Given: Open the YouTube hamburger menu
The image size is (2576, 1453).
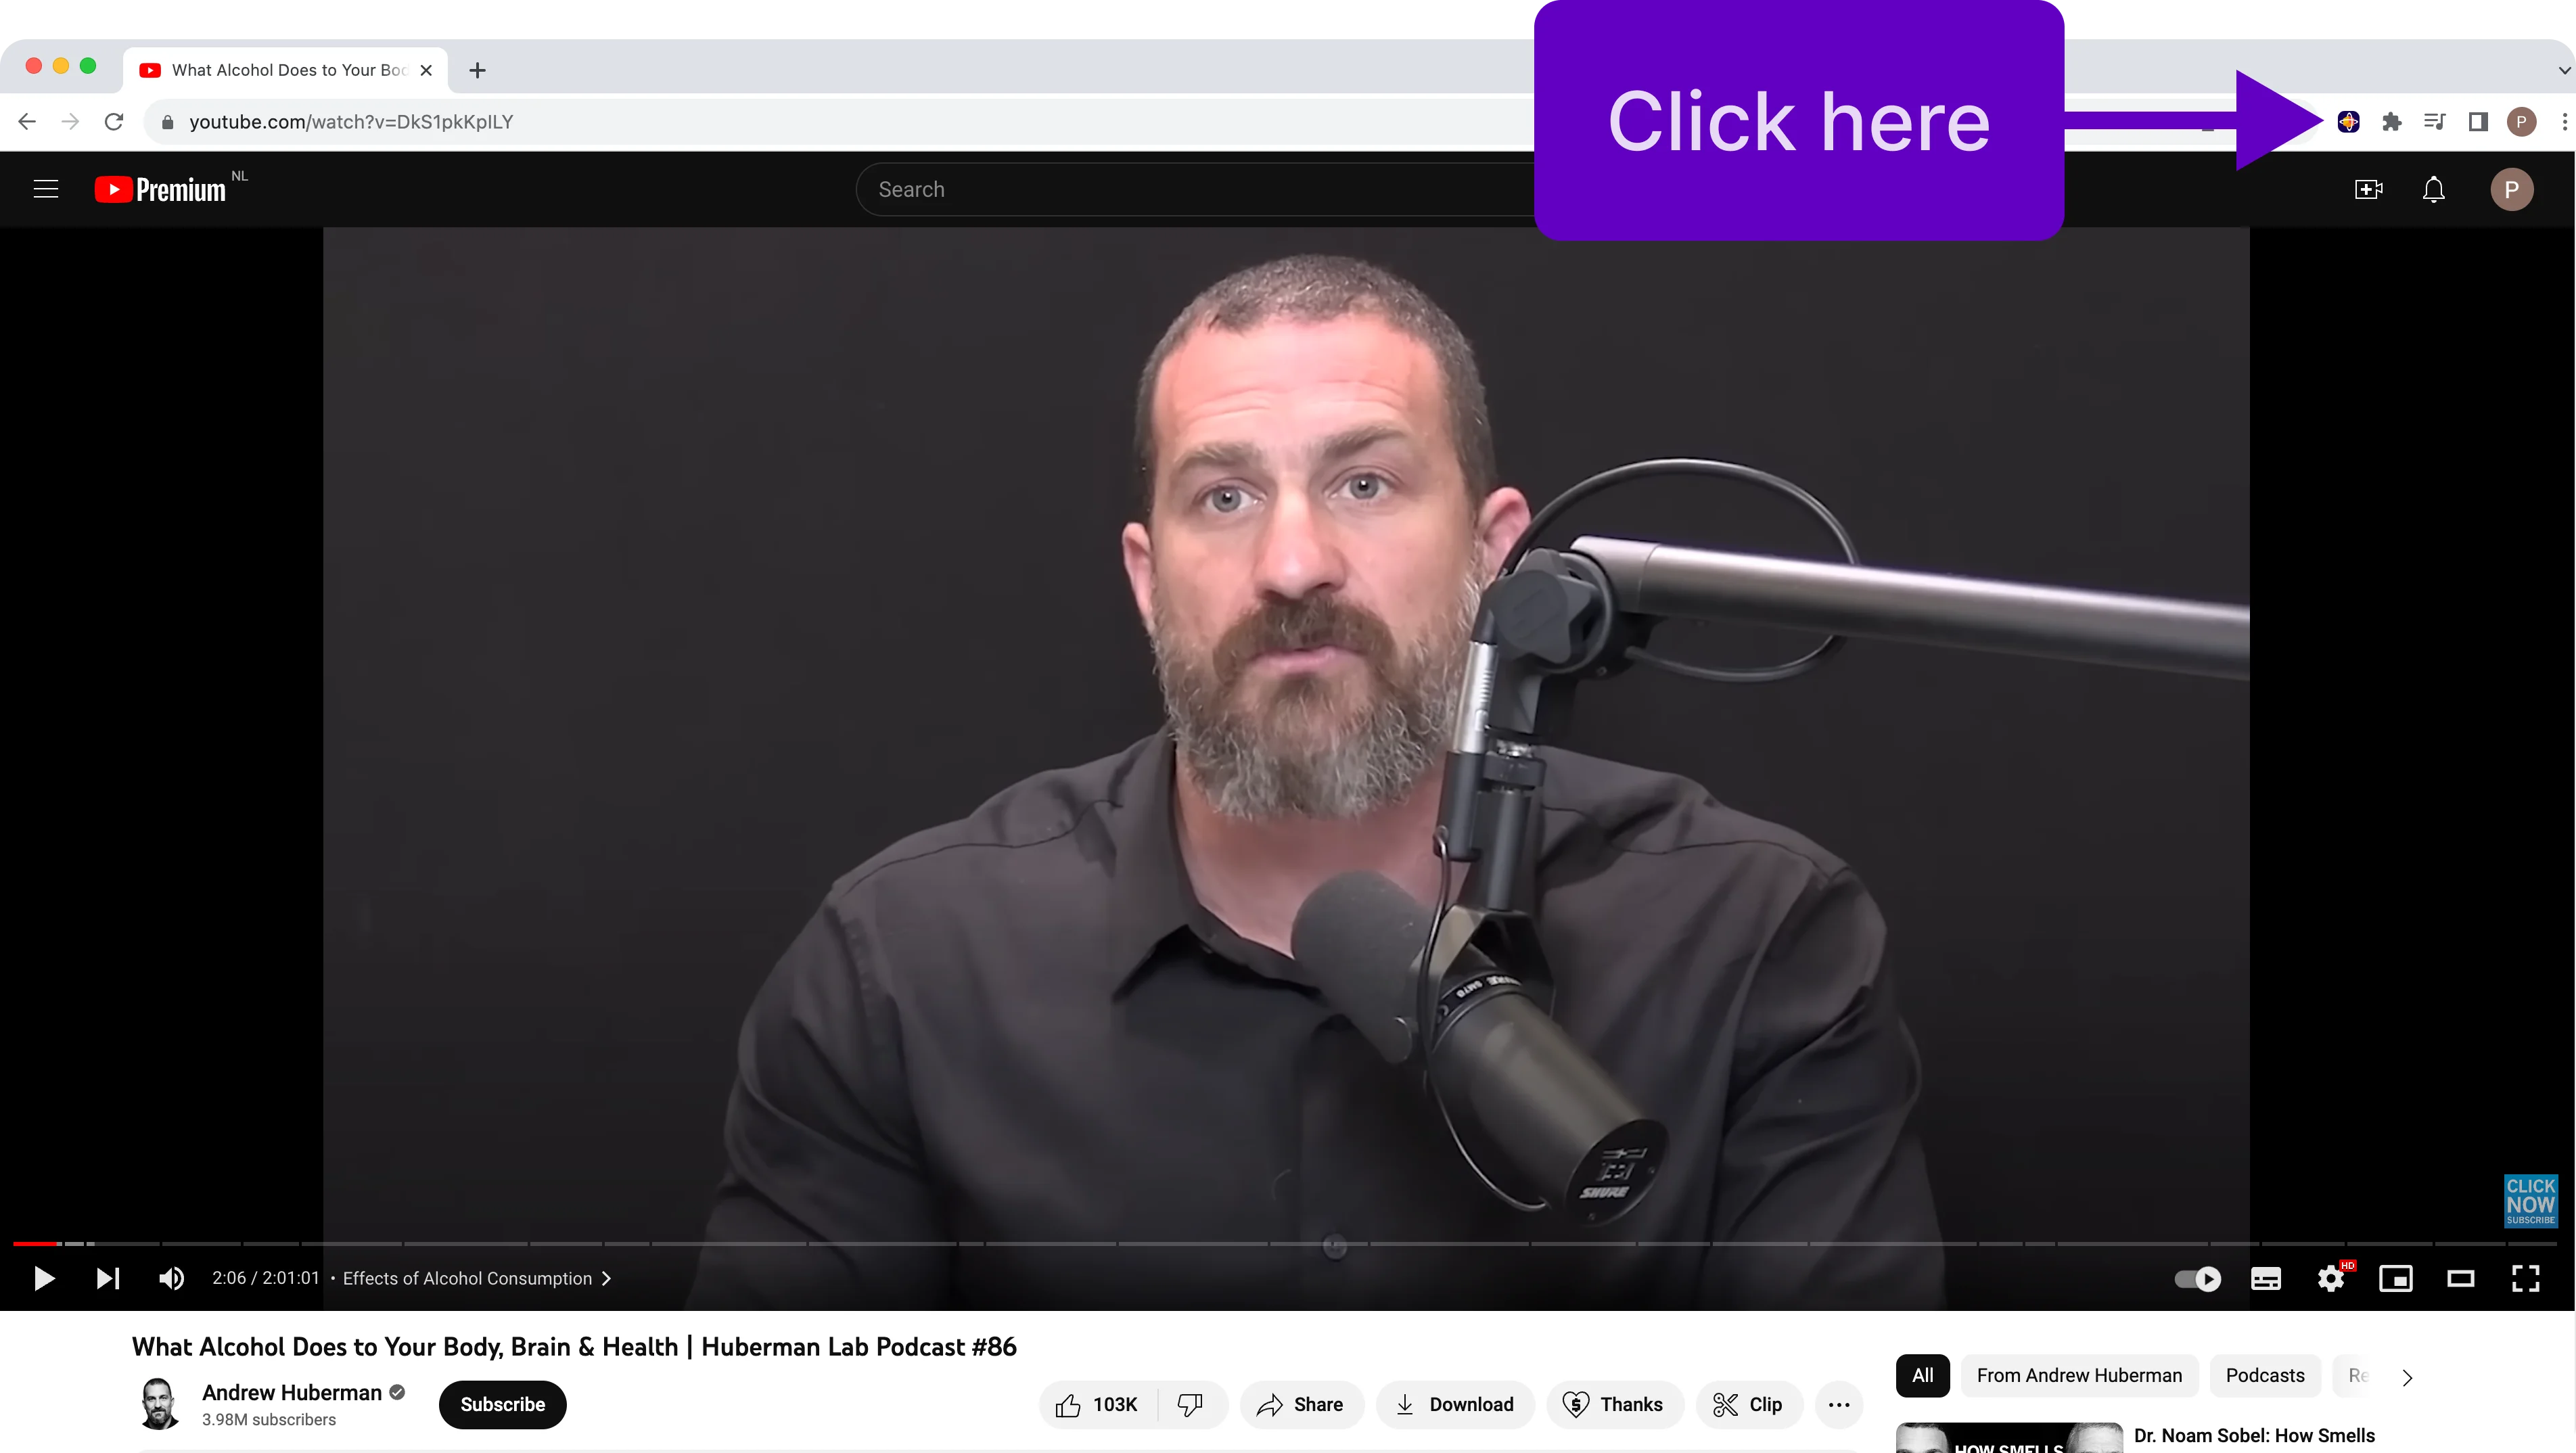Looking at the screenshot, I should [x=46, y=188].
